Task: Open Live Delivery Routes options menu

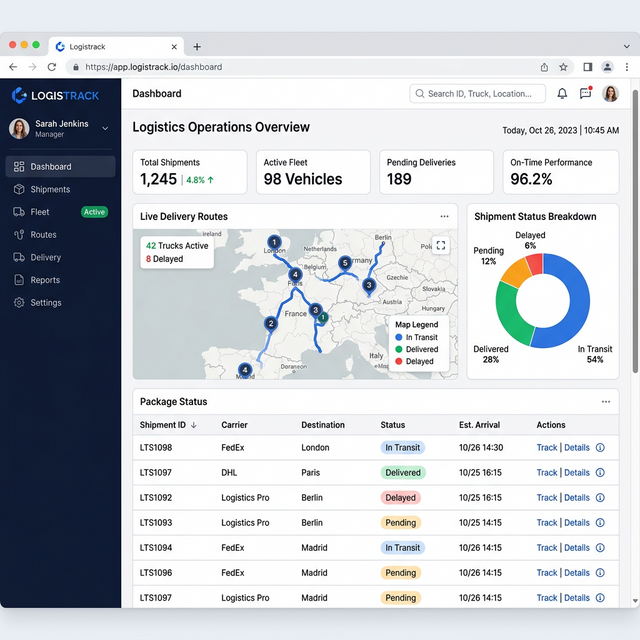Action: pyautogui.click(x=444, y=217)
